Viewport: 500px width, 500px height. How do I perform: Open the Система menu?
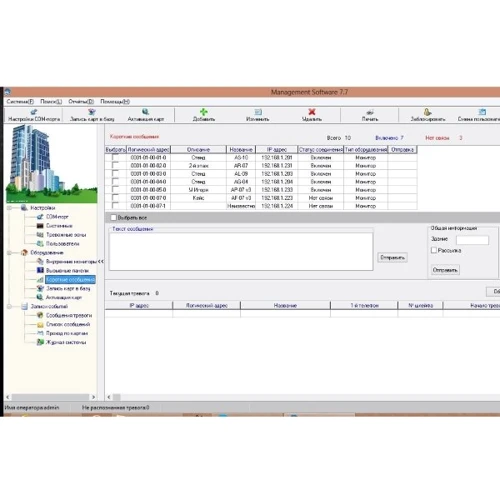point(20,102)
